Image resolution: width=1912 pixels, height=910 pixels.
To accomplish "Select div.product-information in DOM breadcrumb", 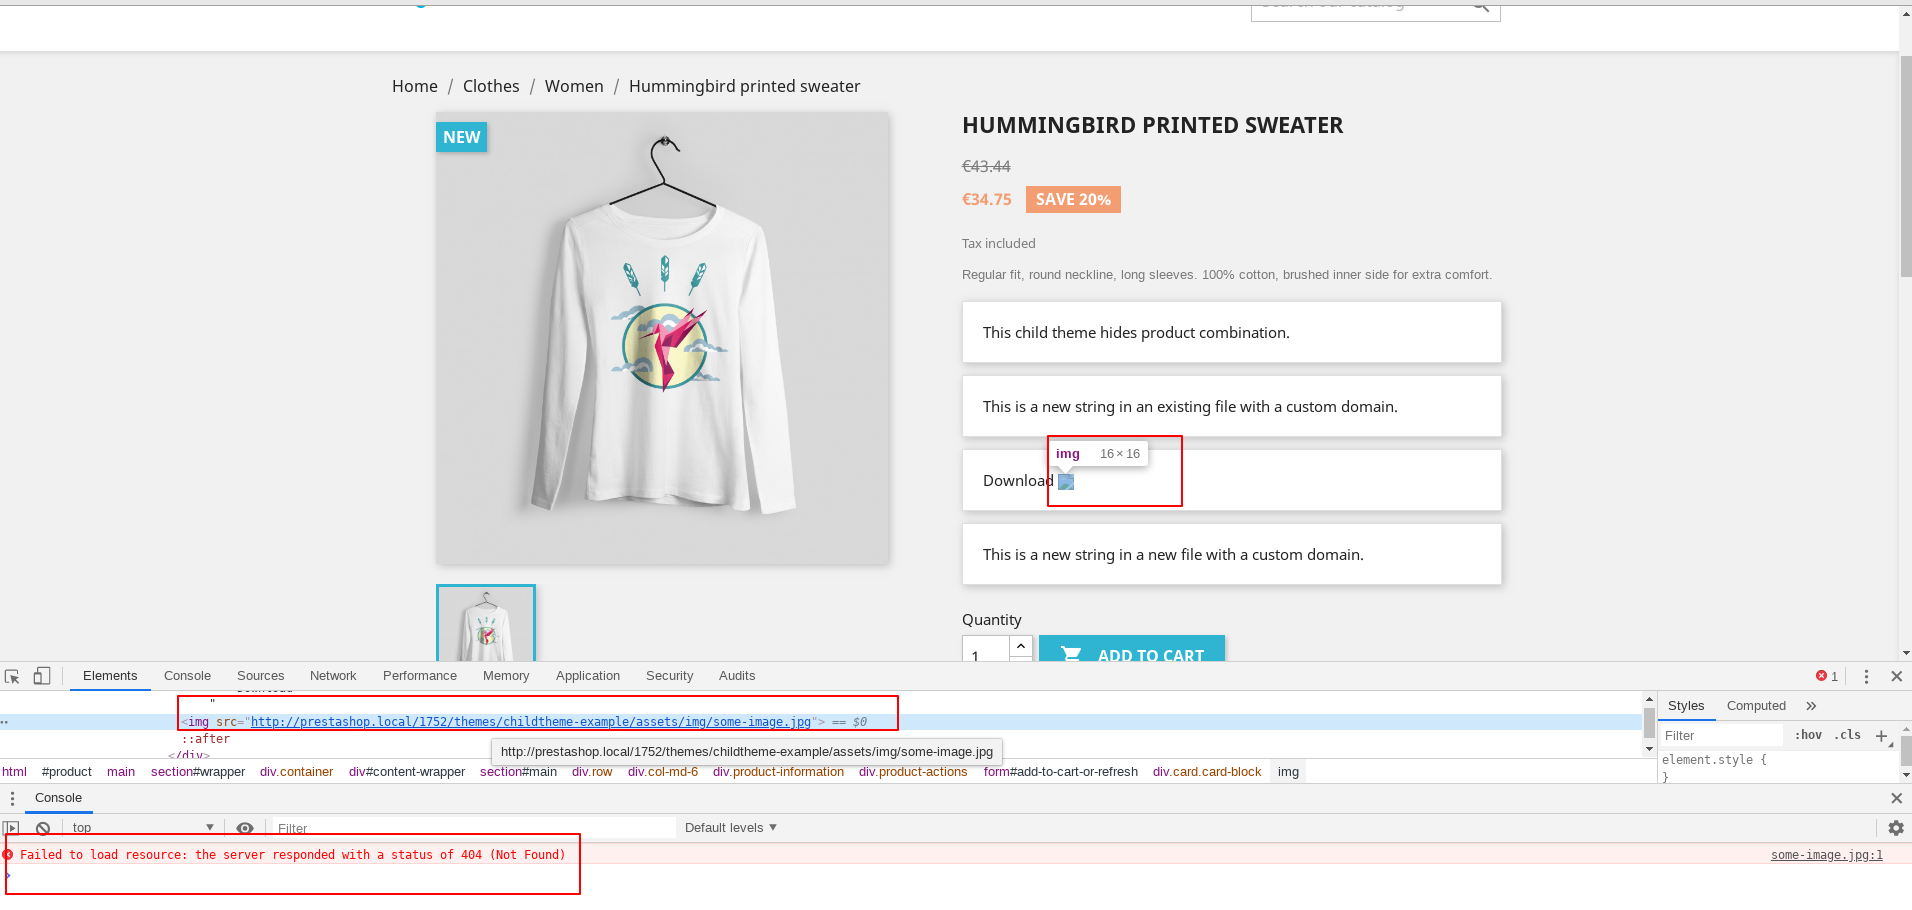I will pos(778,772).
